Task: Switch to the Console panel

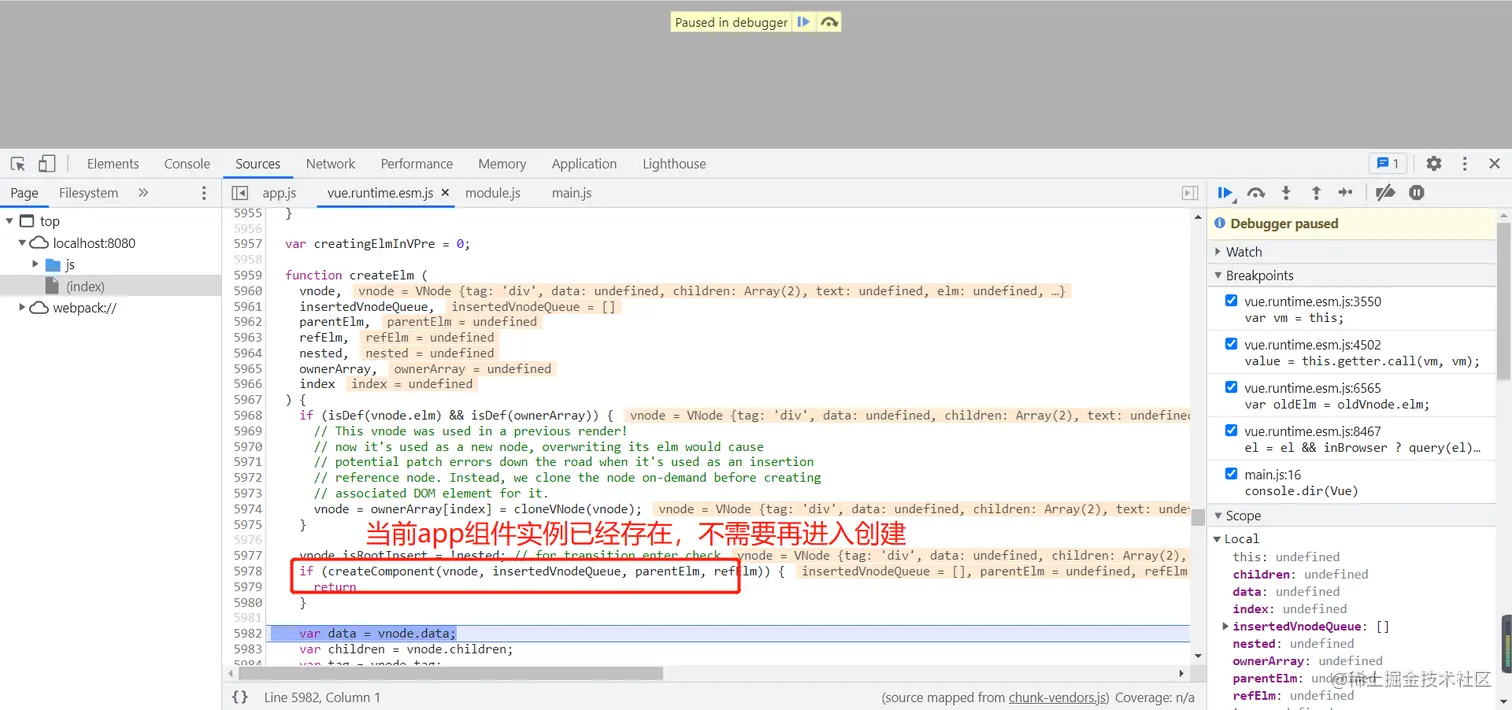Action: pyautogui.click(x=187, y=164)
